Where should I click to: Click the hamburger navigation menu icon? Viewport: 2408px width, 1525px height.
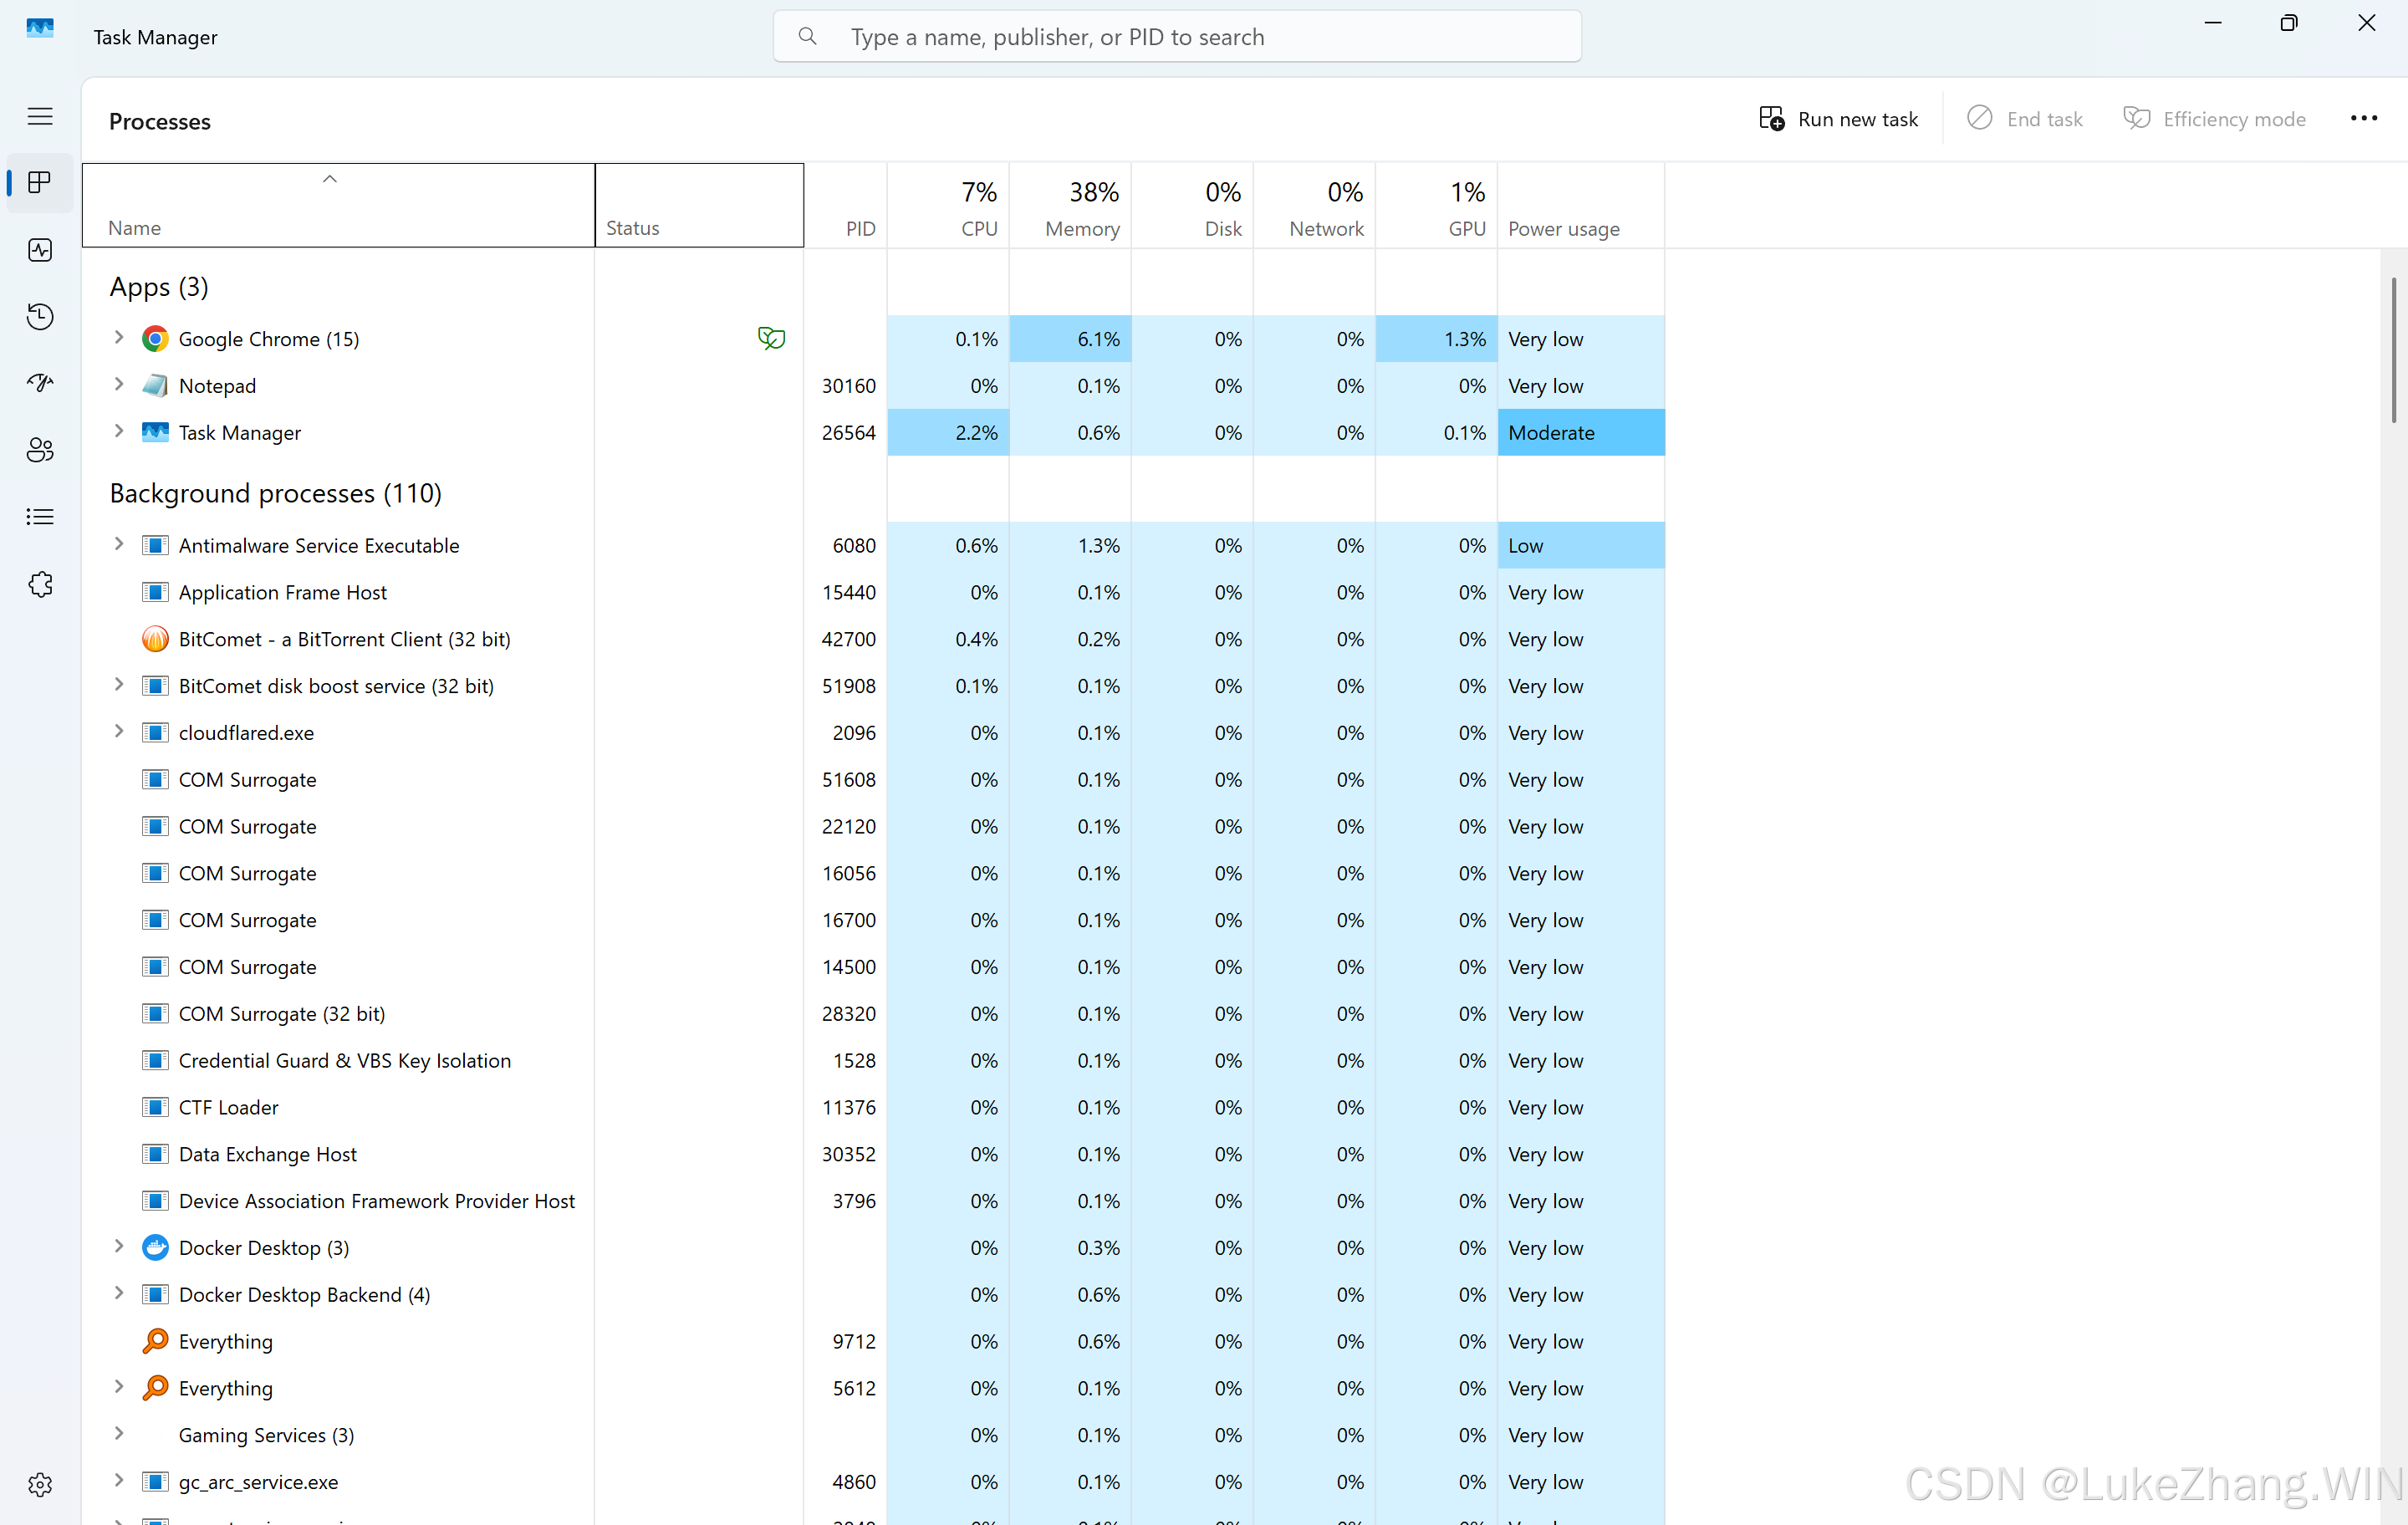click(x=40, y=117)
